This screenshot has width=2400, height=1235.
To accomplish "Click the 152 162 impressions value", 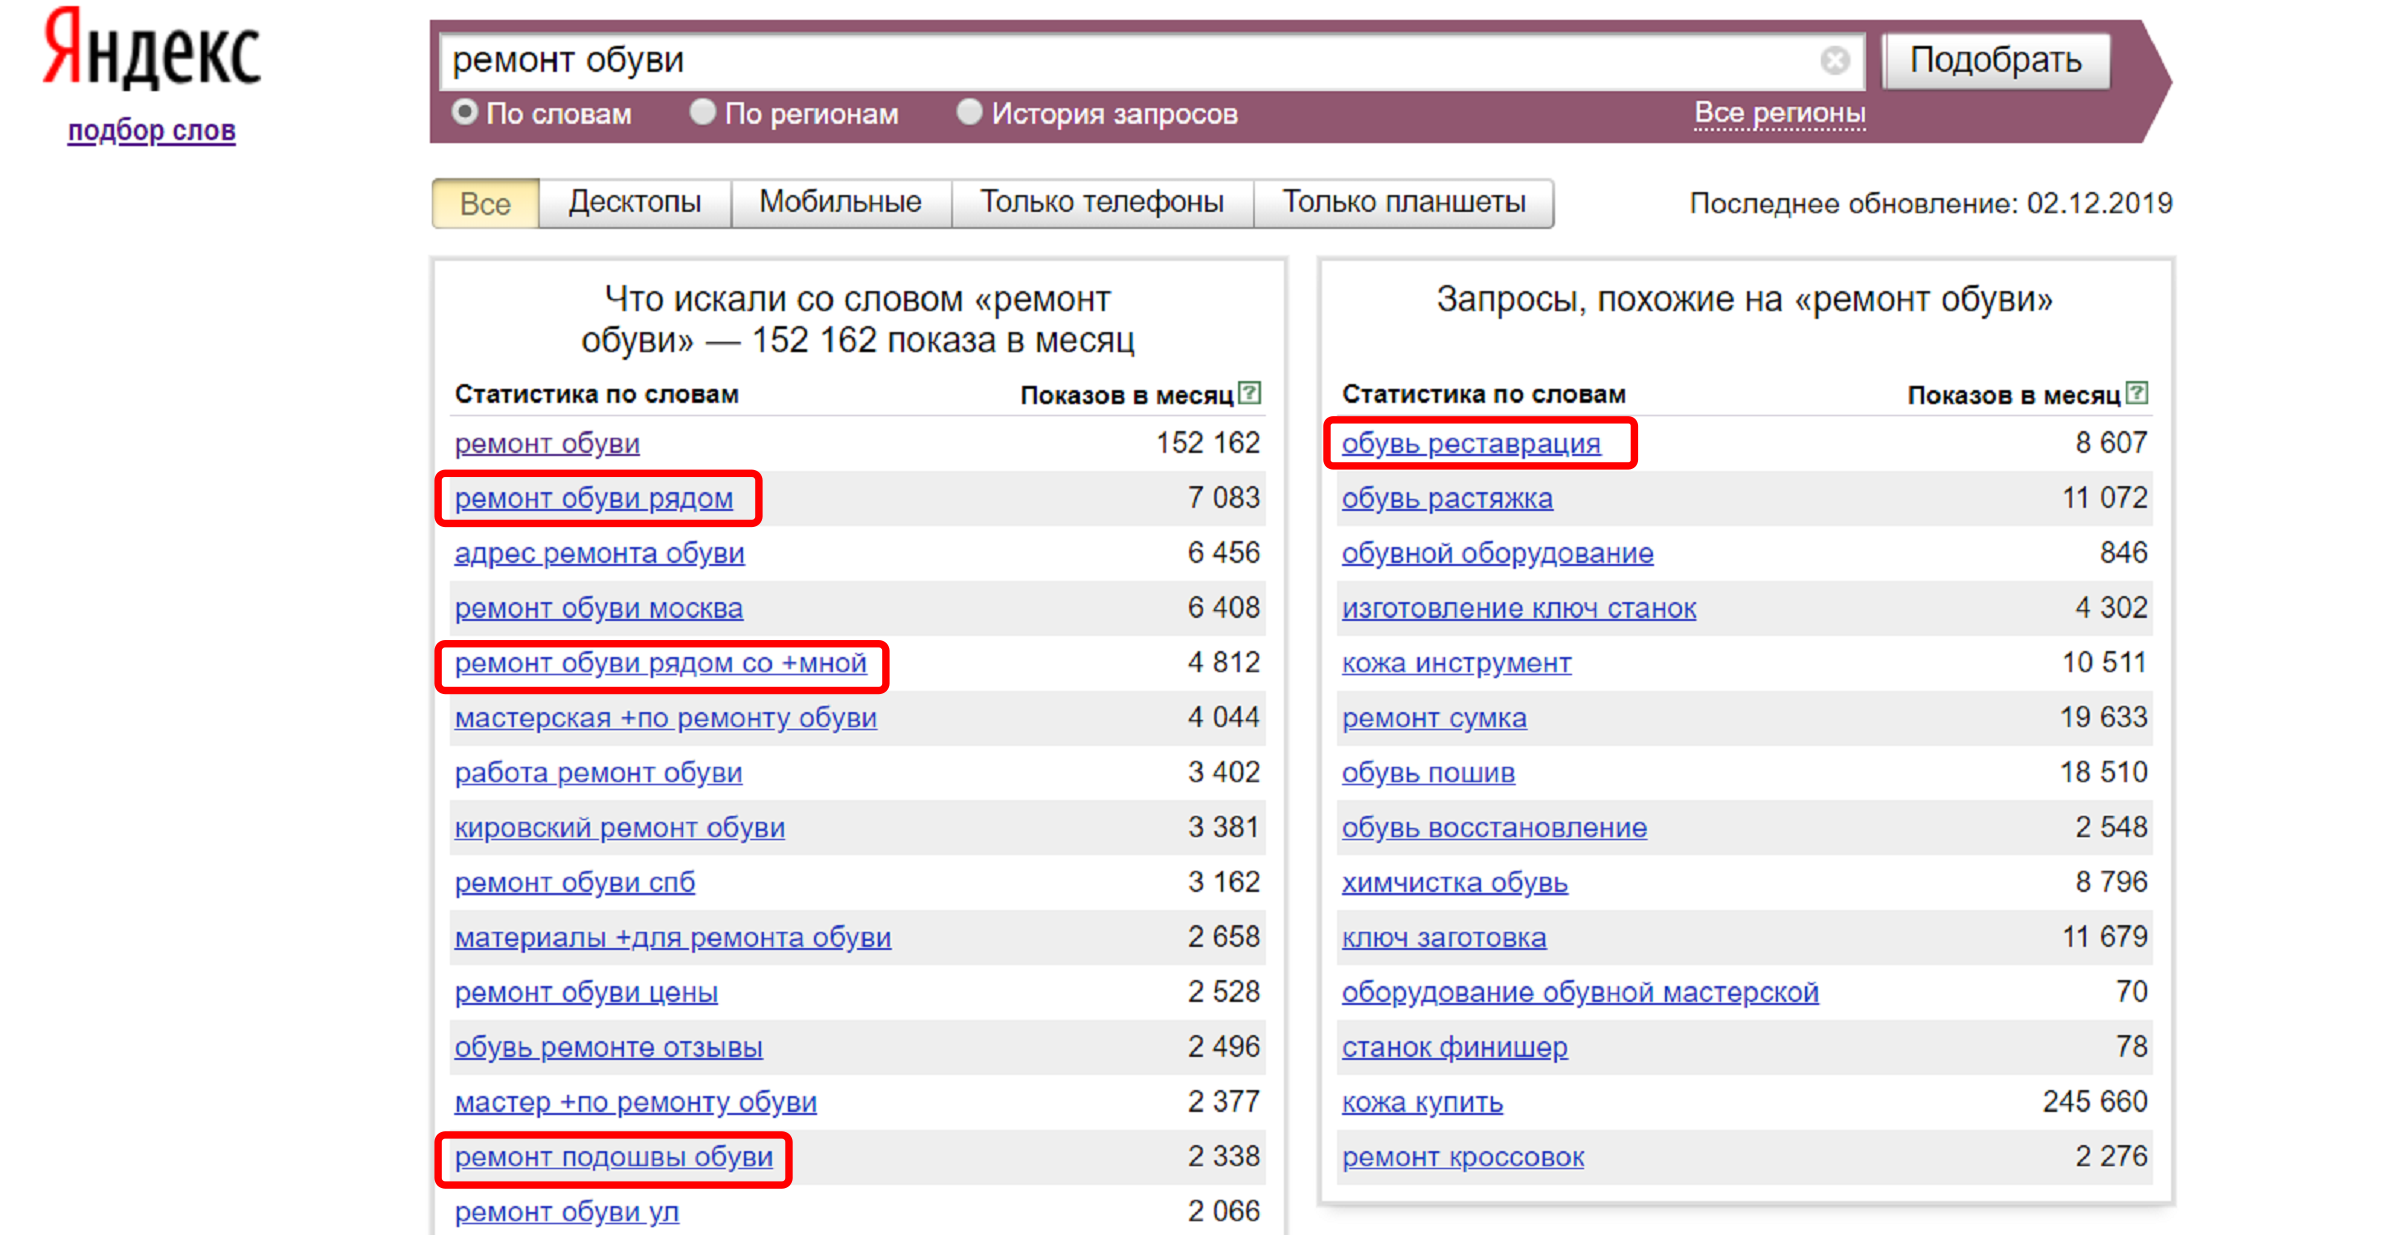I will [1208, 443].
